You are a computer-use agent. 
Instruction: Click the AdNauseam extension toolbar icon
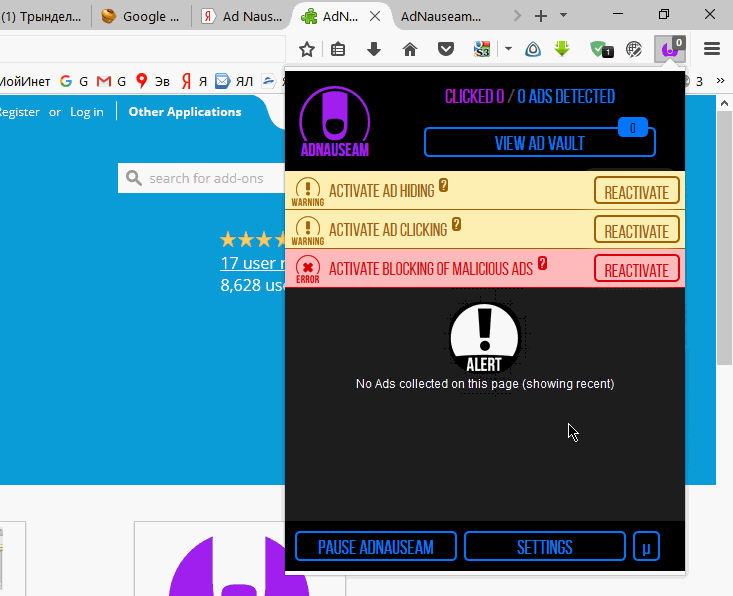pyautogui.click(x=669, y=48)
